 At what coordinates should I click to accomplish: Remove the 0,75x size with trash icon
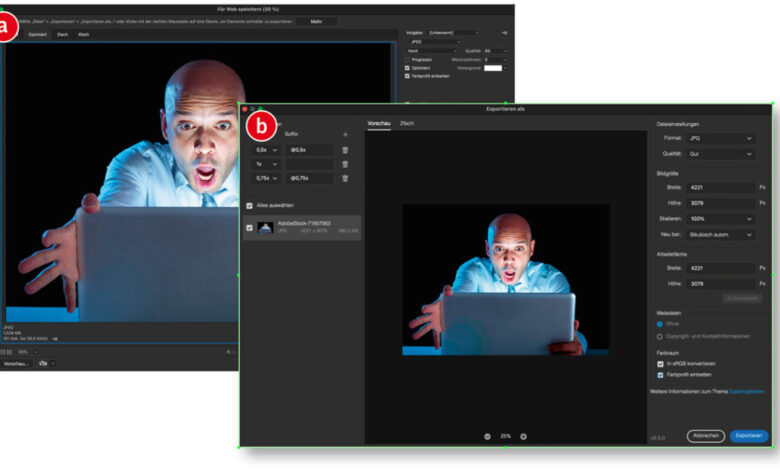click(x=345, y=178)
